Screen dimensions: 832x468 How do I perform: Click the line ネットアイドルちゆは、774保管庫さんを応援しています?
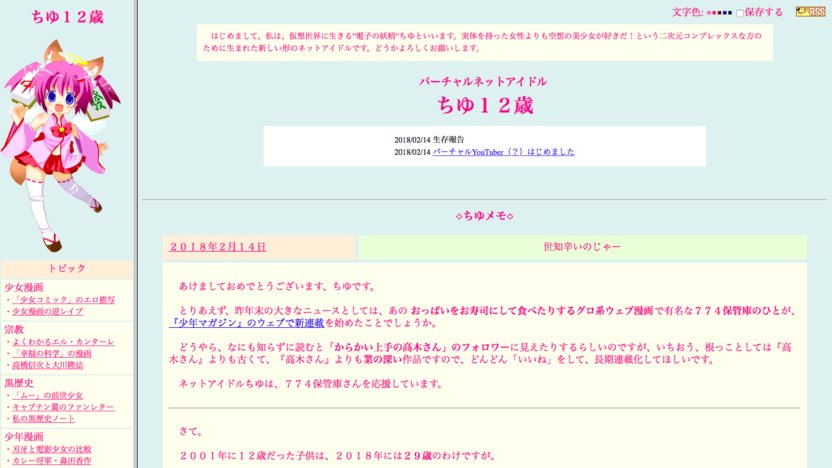coord(311,384)
